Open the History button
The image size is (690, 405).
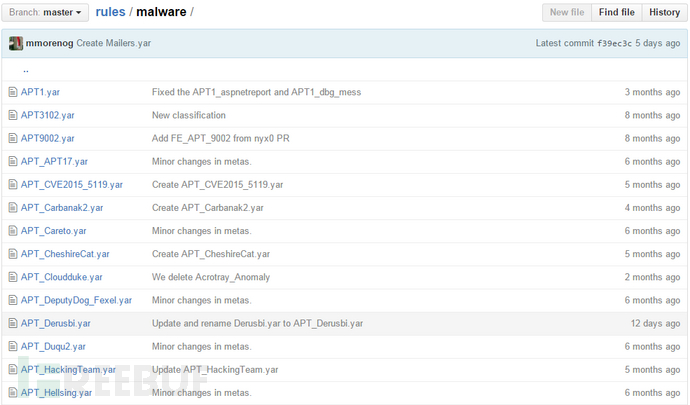664,12
